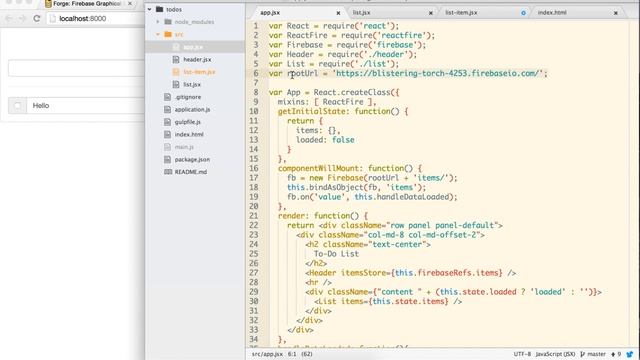The height and width of the screenshot is (360, 640).
Task: Open package.json in the file tree
Action: tap(192, 160)
